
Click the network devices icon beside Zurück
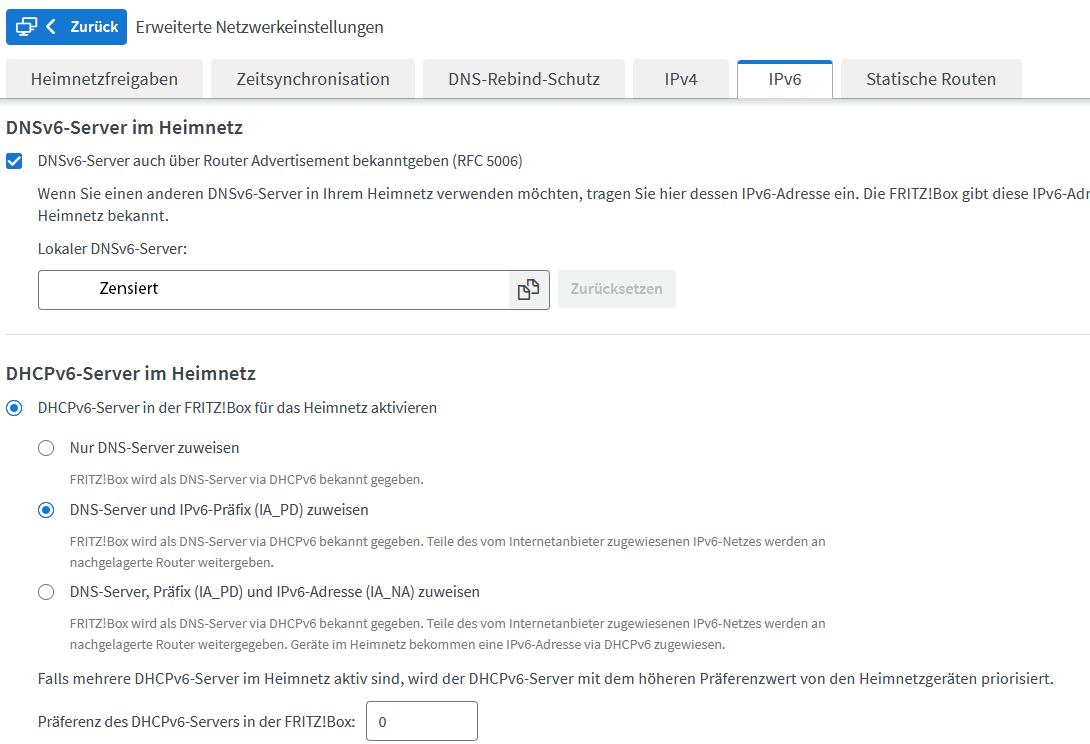26,26
